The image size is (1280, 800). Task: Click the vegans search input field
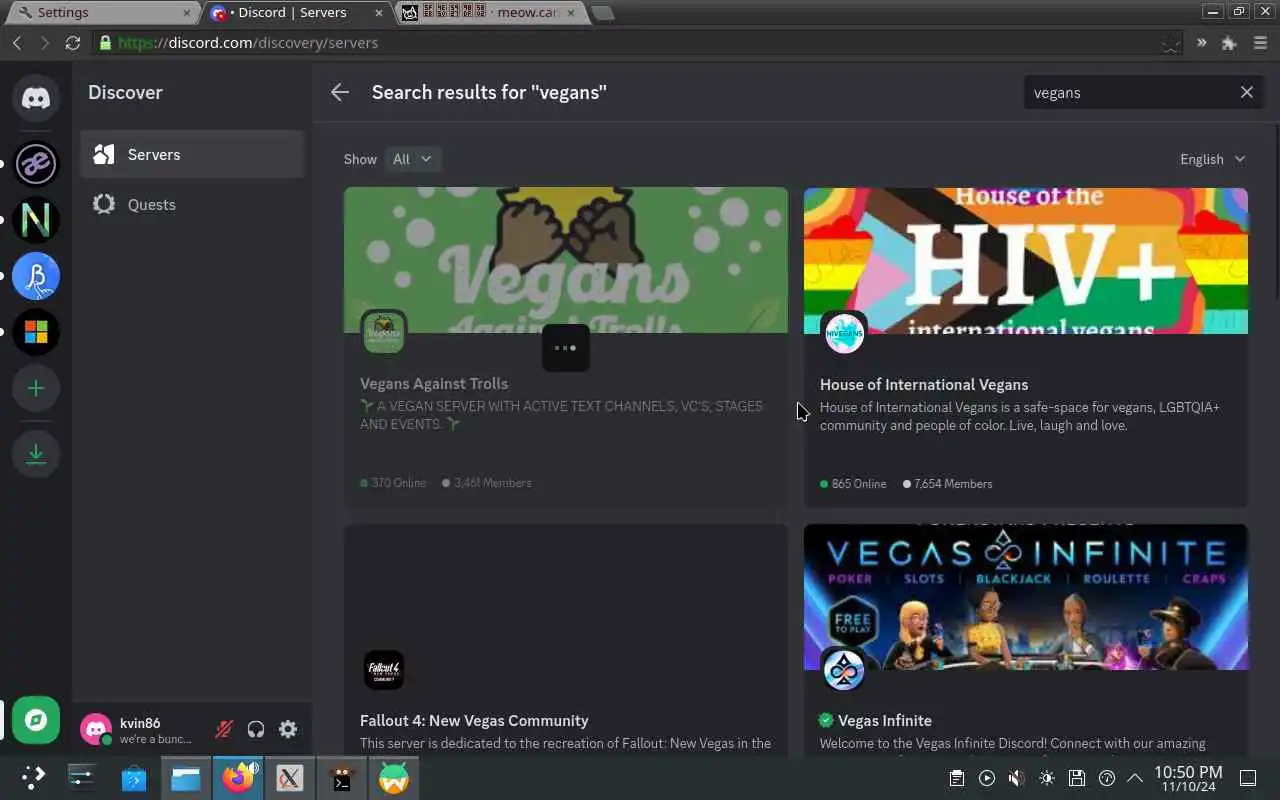[1130, 92]
